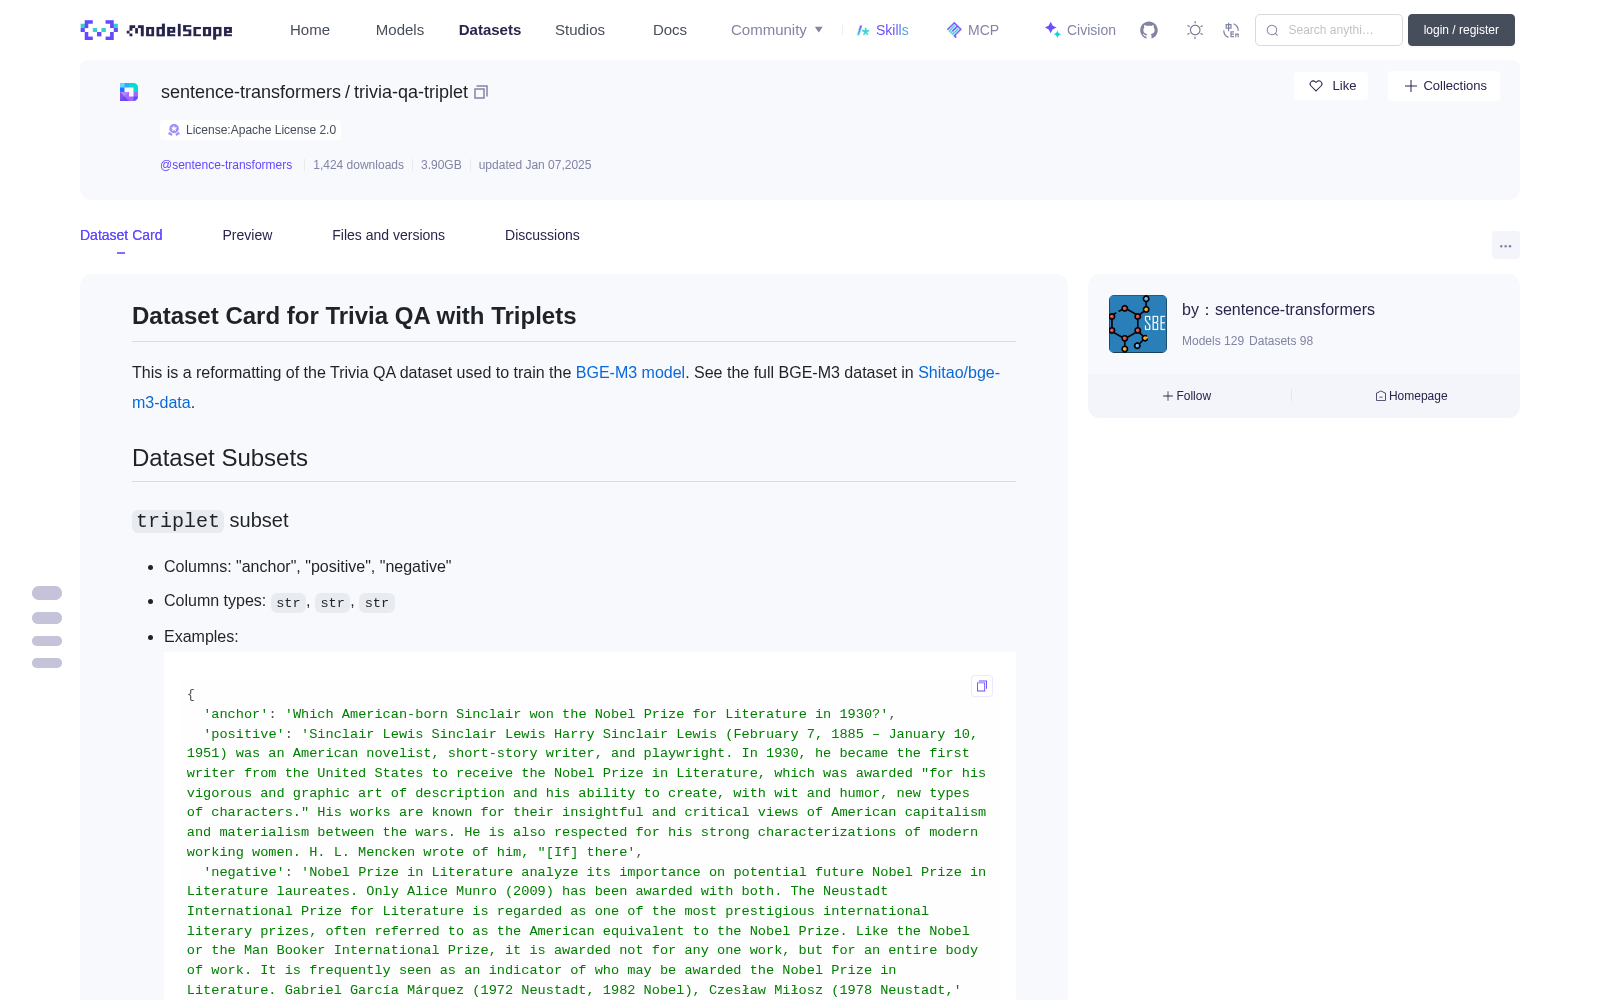Click the dataset cube icon beside the title
Screen dimensions: 1600x1000
pos(129,92)
